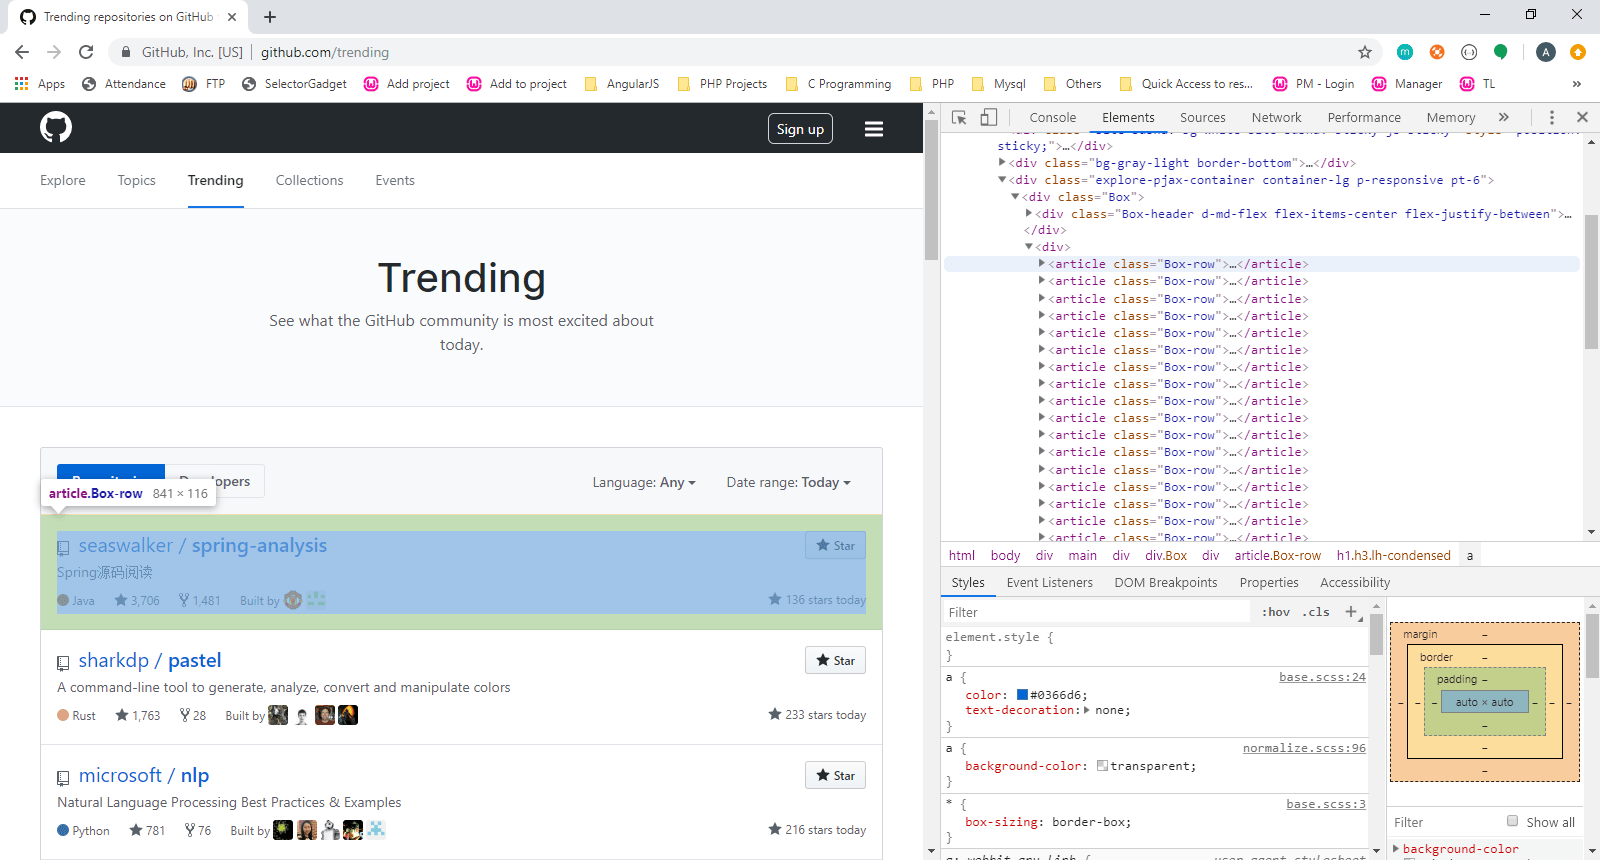This screenshot has width=1600, height=860.
Task: Expand the bg-gray-light border-bottom div node
Action: (x=1002, y=162)
